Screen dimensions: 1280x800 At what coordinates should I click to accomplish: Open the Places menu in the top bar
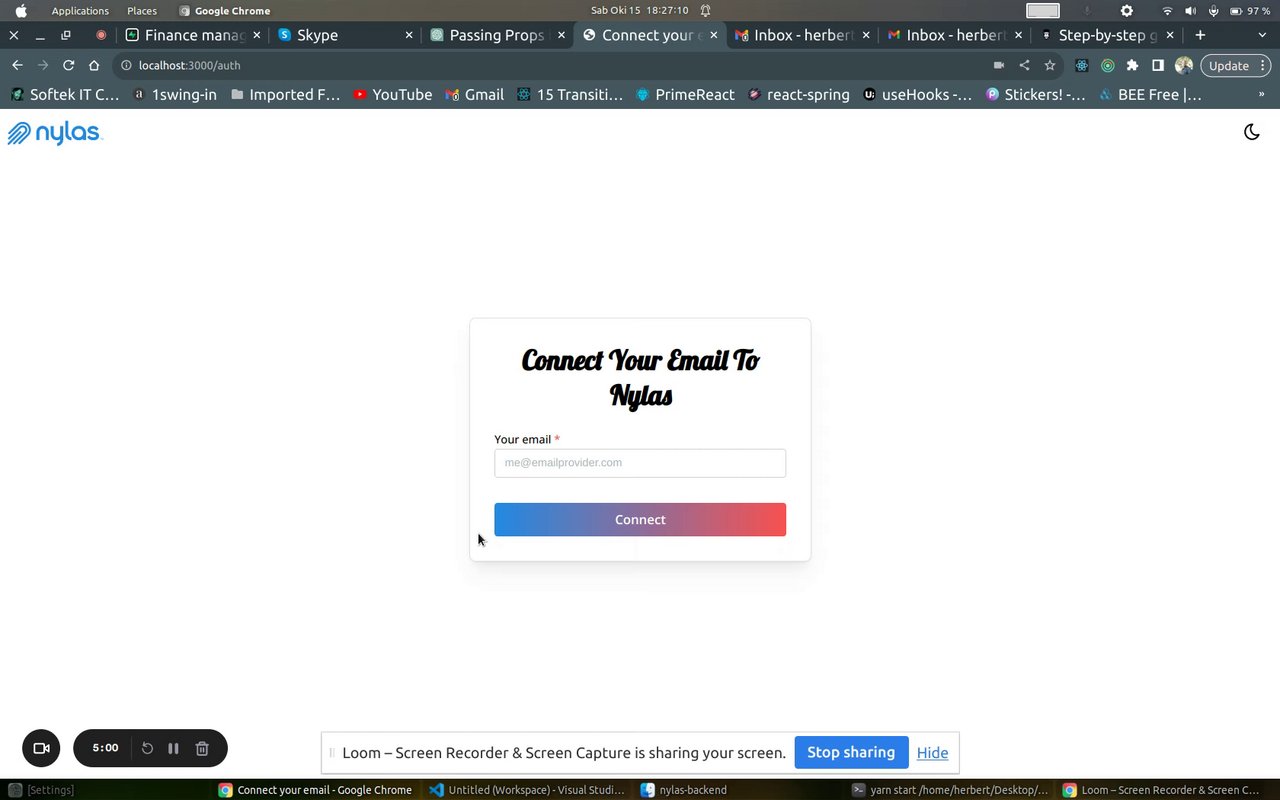click(142, 11)
